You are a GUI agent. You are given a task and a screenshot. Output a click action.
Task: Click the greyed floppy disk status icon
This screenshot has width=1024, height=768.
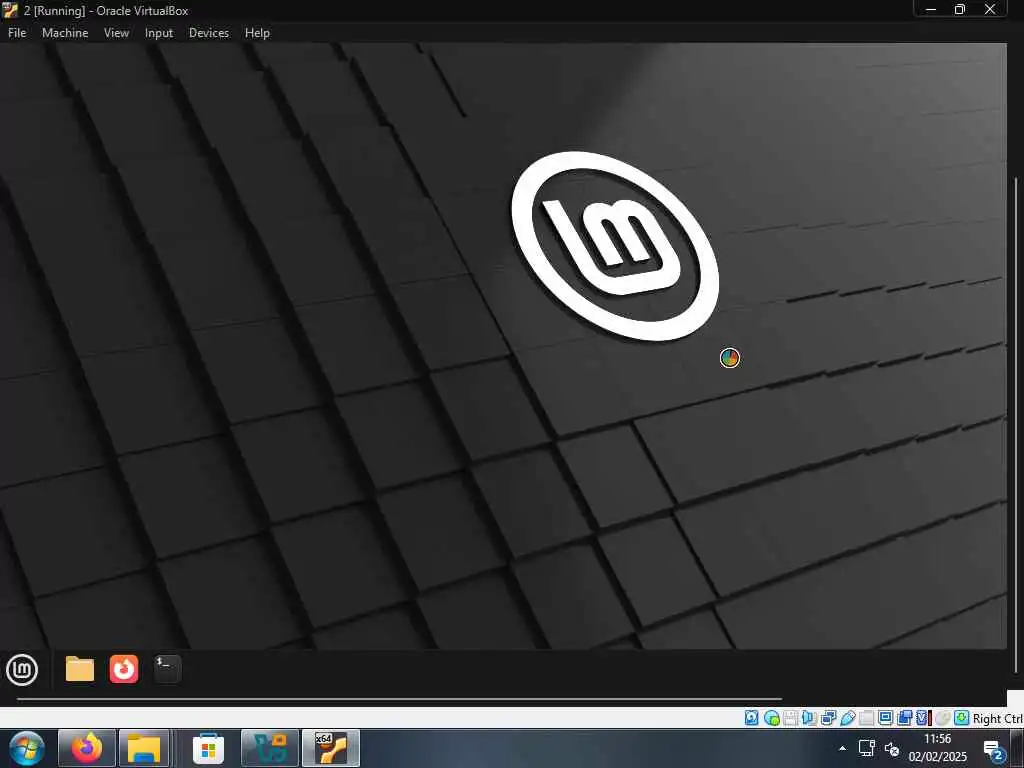pos(790,718)
